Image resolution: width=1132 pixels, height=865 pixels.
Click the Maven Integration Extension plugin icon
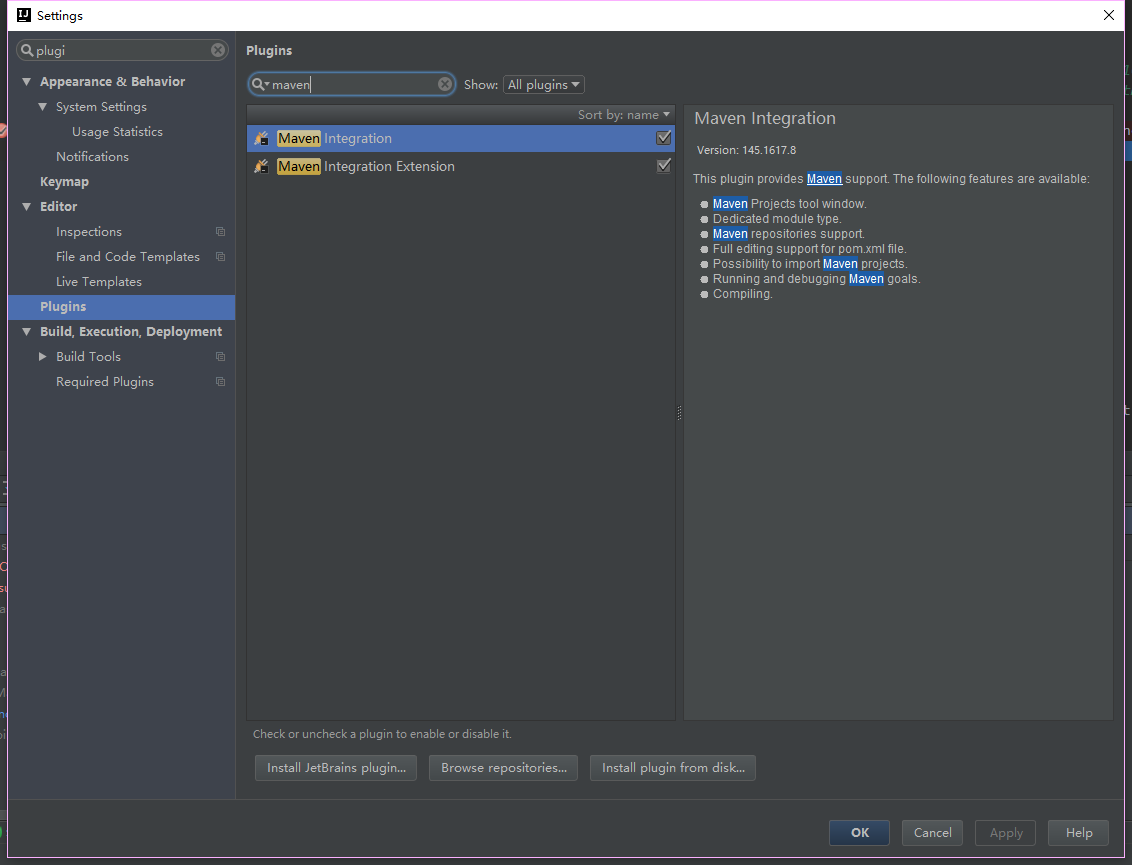[x=261, y=167]
